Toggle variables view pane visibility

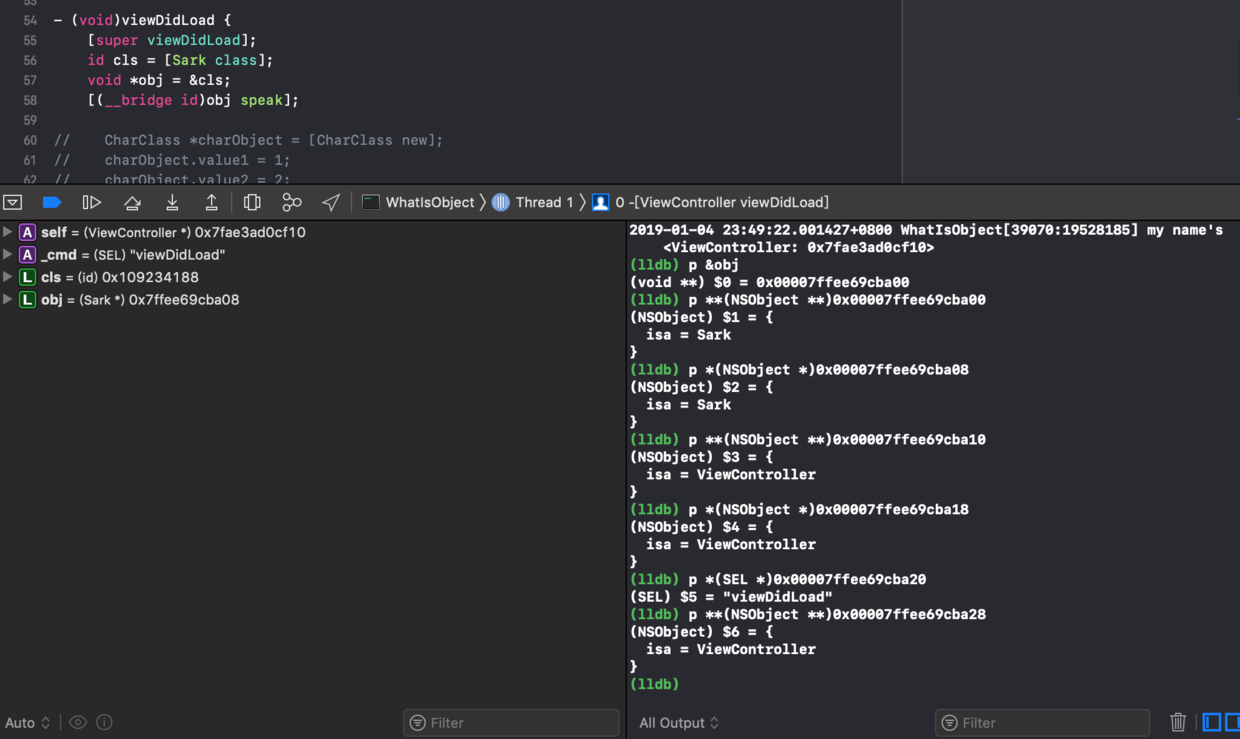click(x=1212, y=722)
